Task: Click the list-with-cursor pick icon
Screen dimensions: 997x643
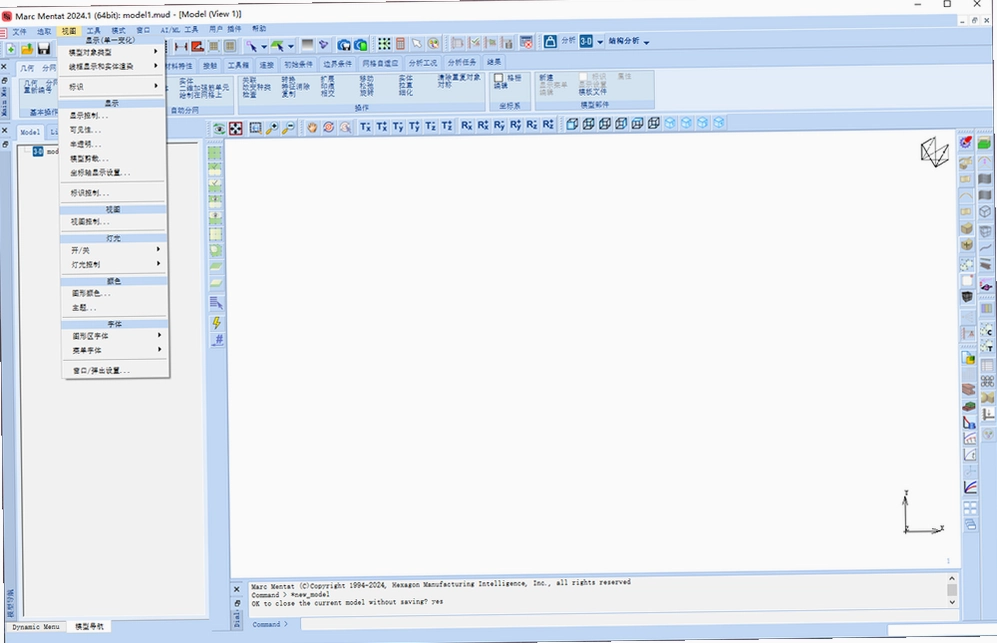Action: point(216,303)
